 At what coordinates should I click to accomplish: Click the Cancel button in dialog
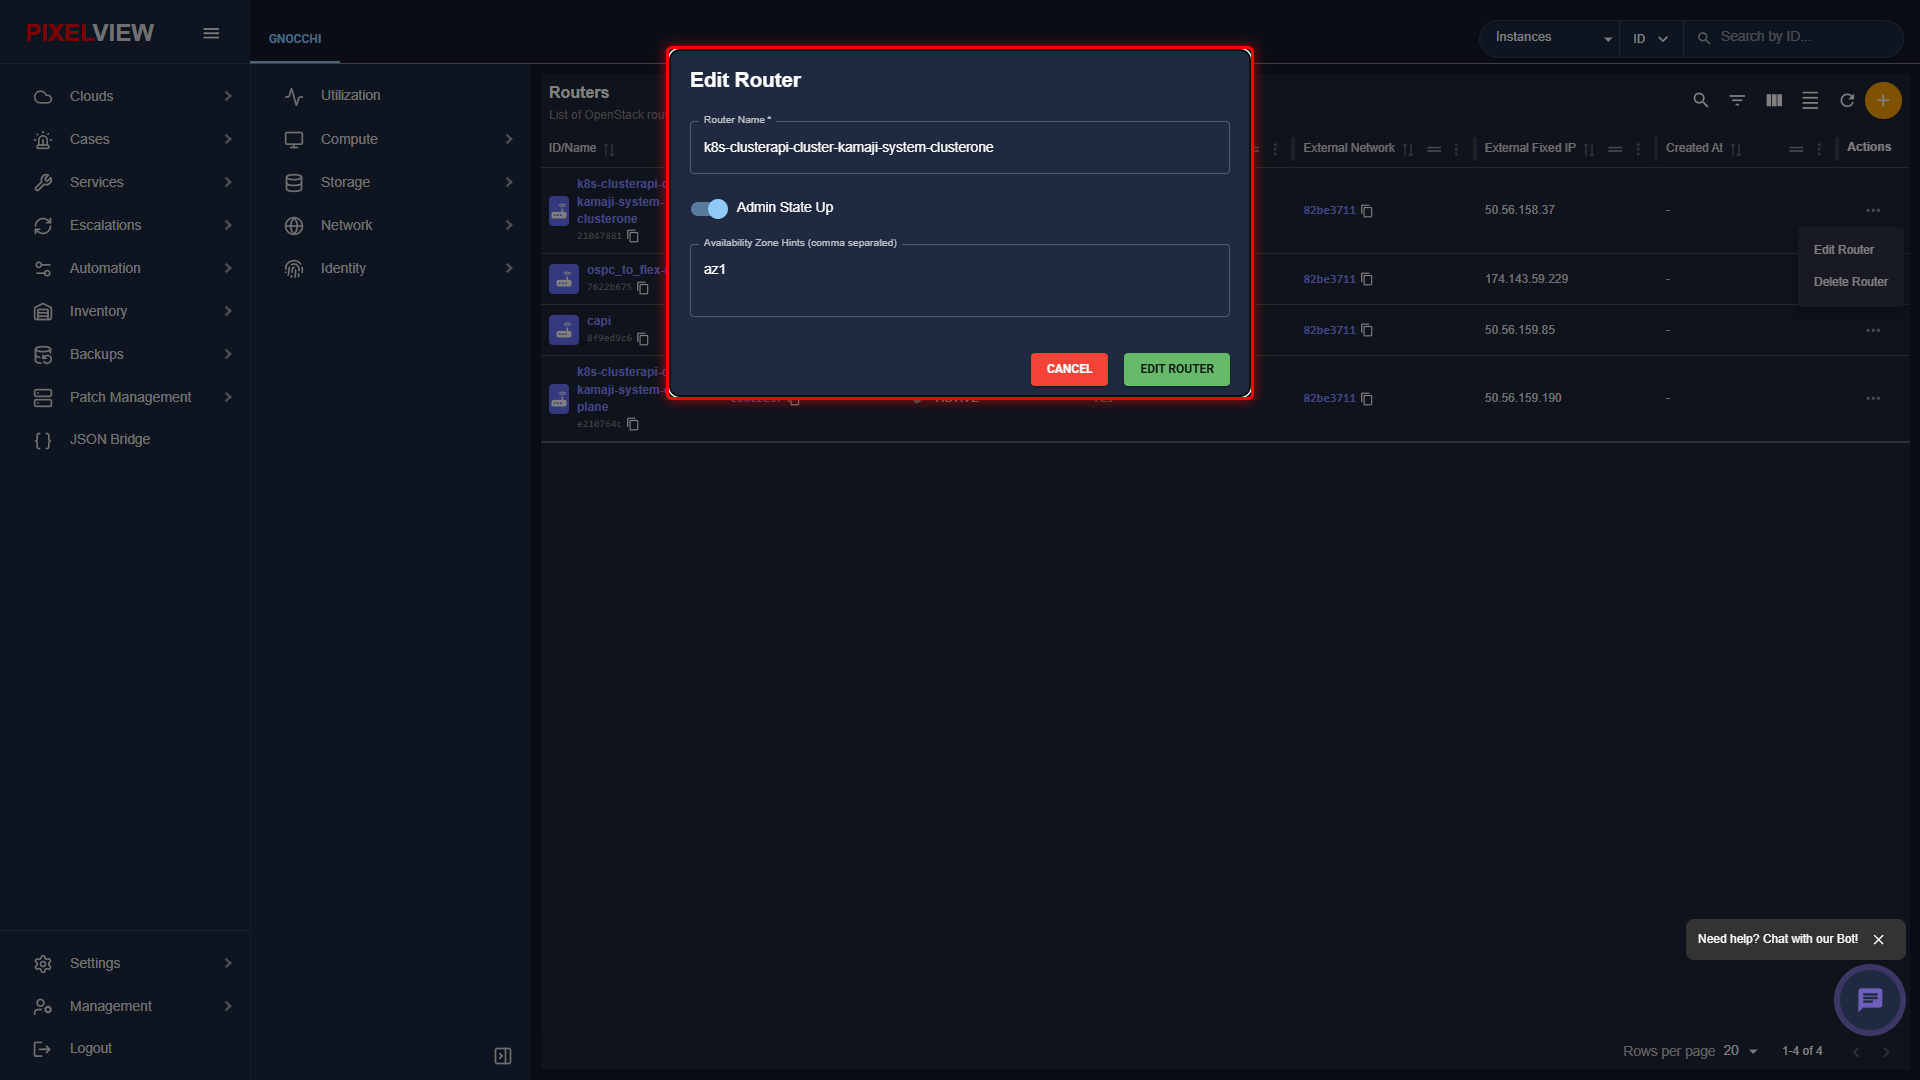pyautogui.click(x=1069, y=369)
